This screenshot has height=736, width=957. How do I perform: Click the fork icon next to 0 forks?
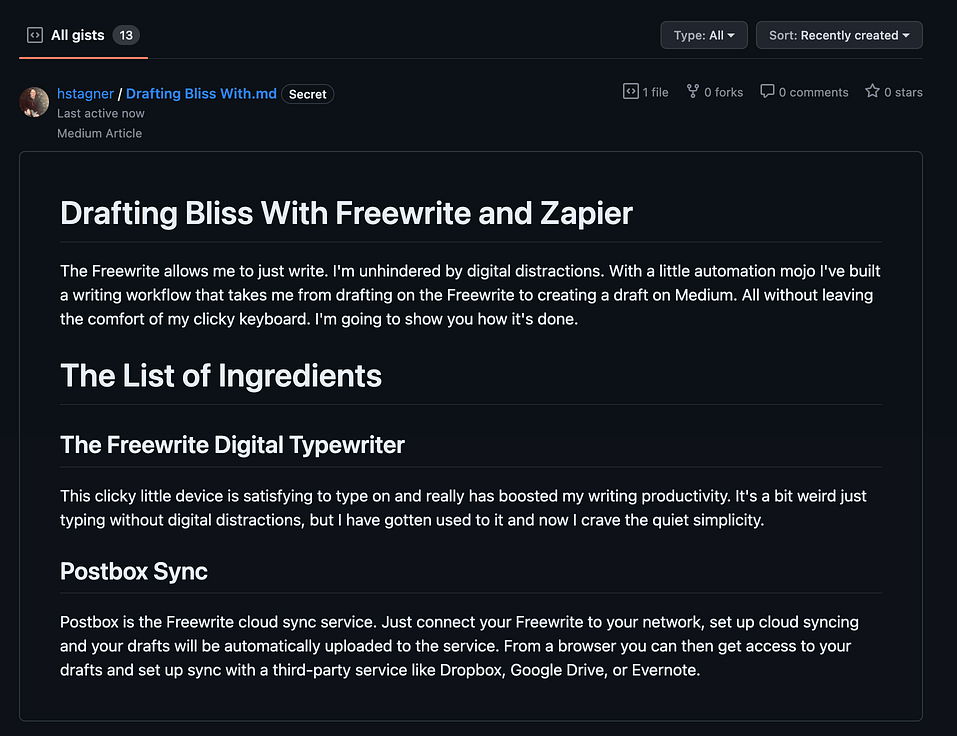(x=693, y=92)
